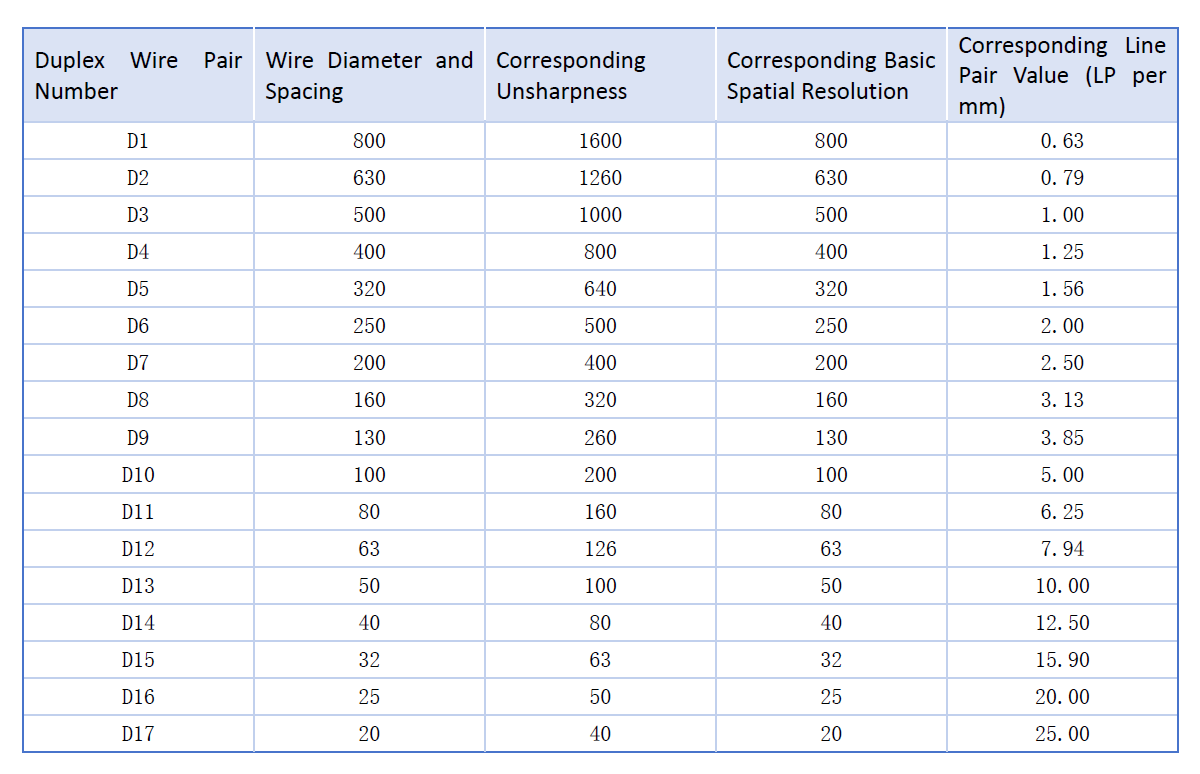
Task: Click the unsharpness value 1600
Action: coord(600,141)
